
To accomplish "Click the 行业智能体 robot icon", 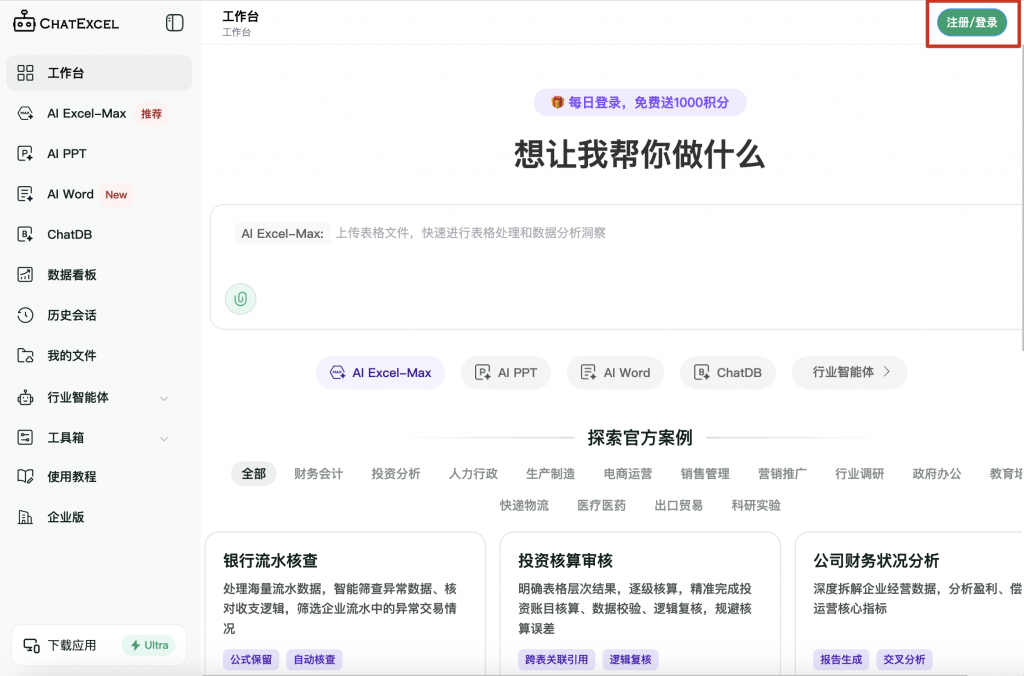I will click(x=25, y=397).
